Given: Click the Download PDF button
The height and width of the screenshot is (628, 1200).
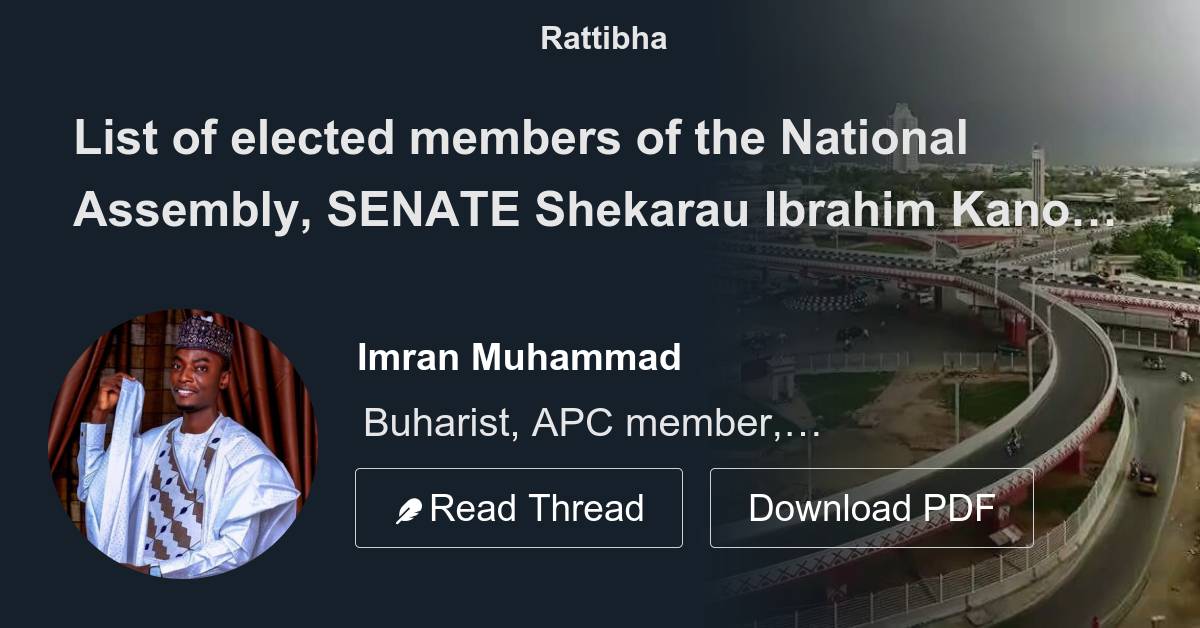Looking at the screenshot, I should pos(872,508).
